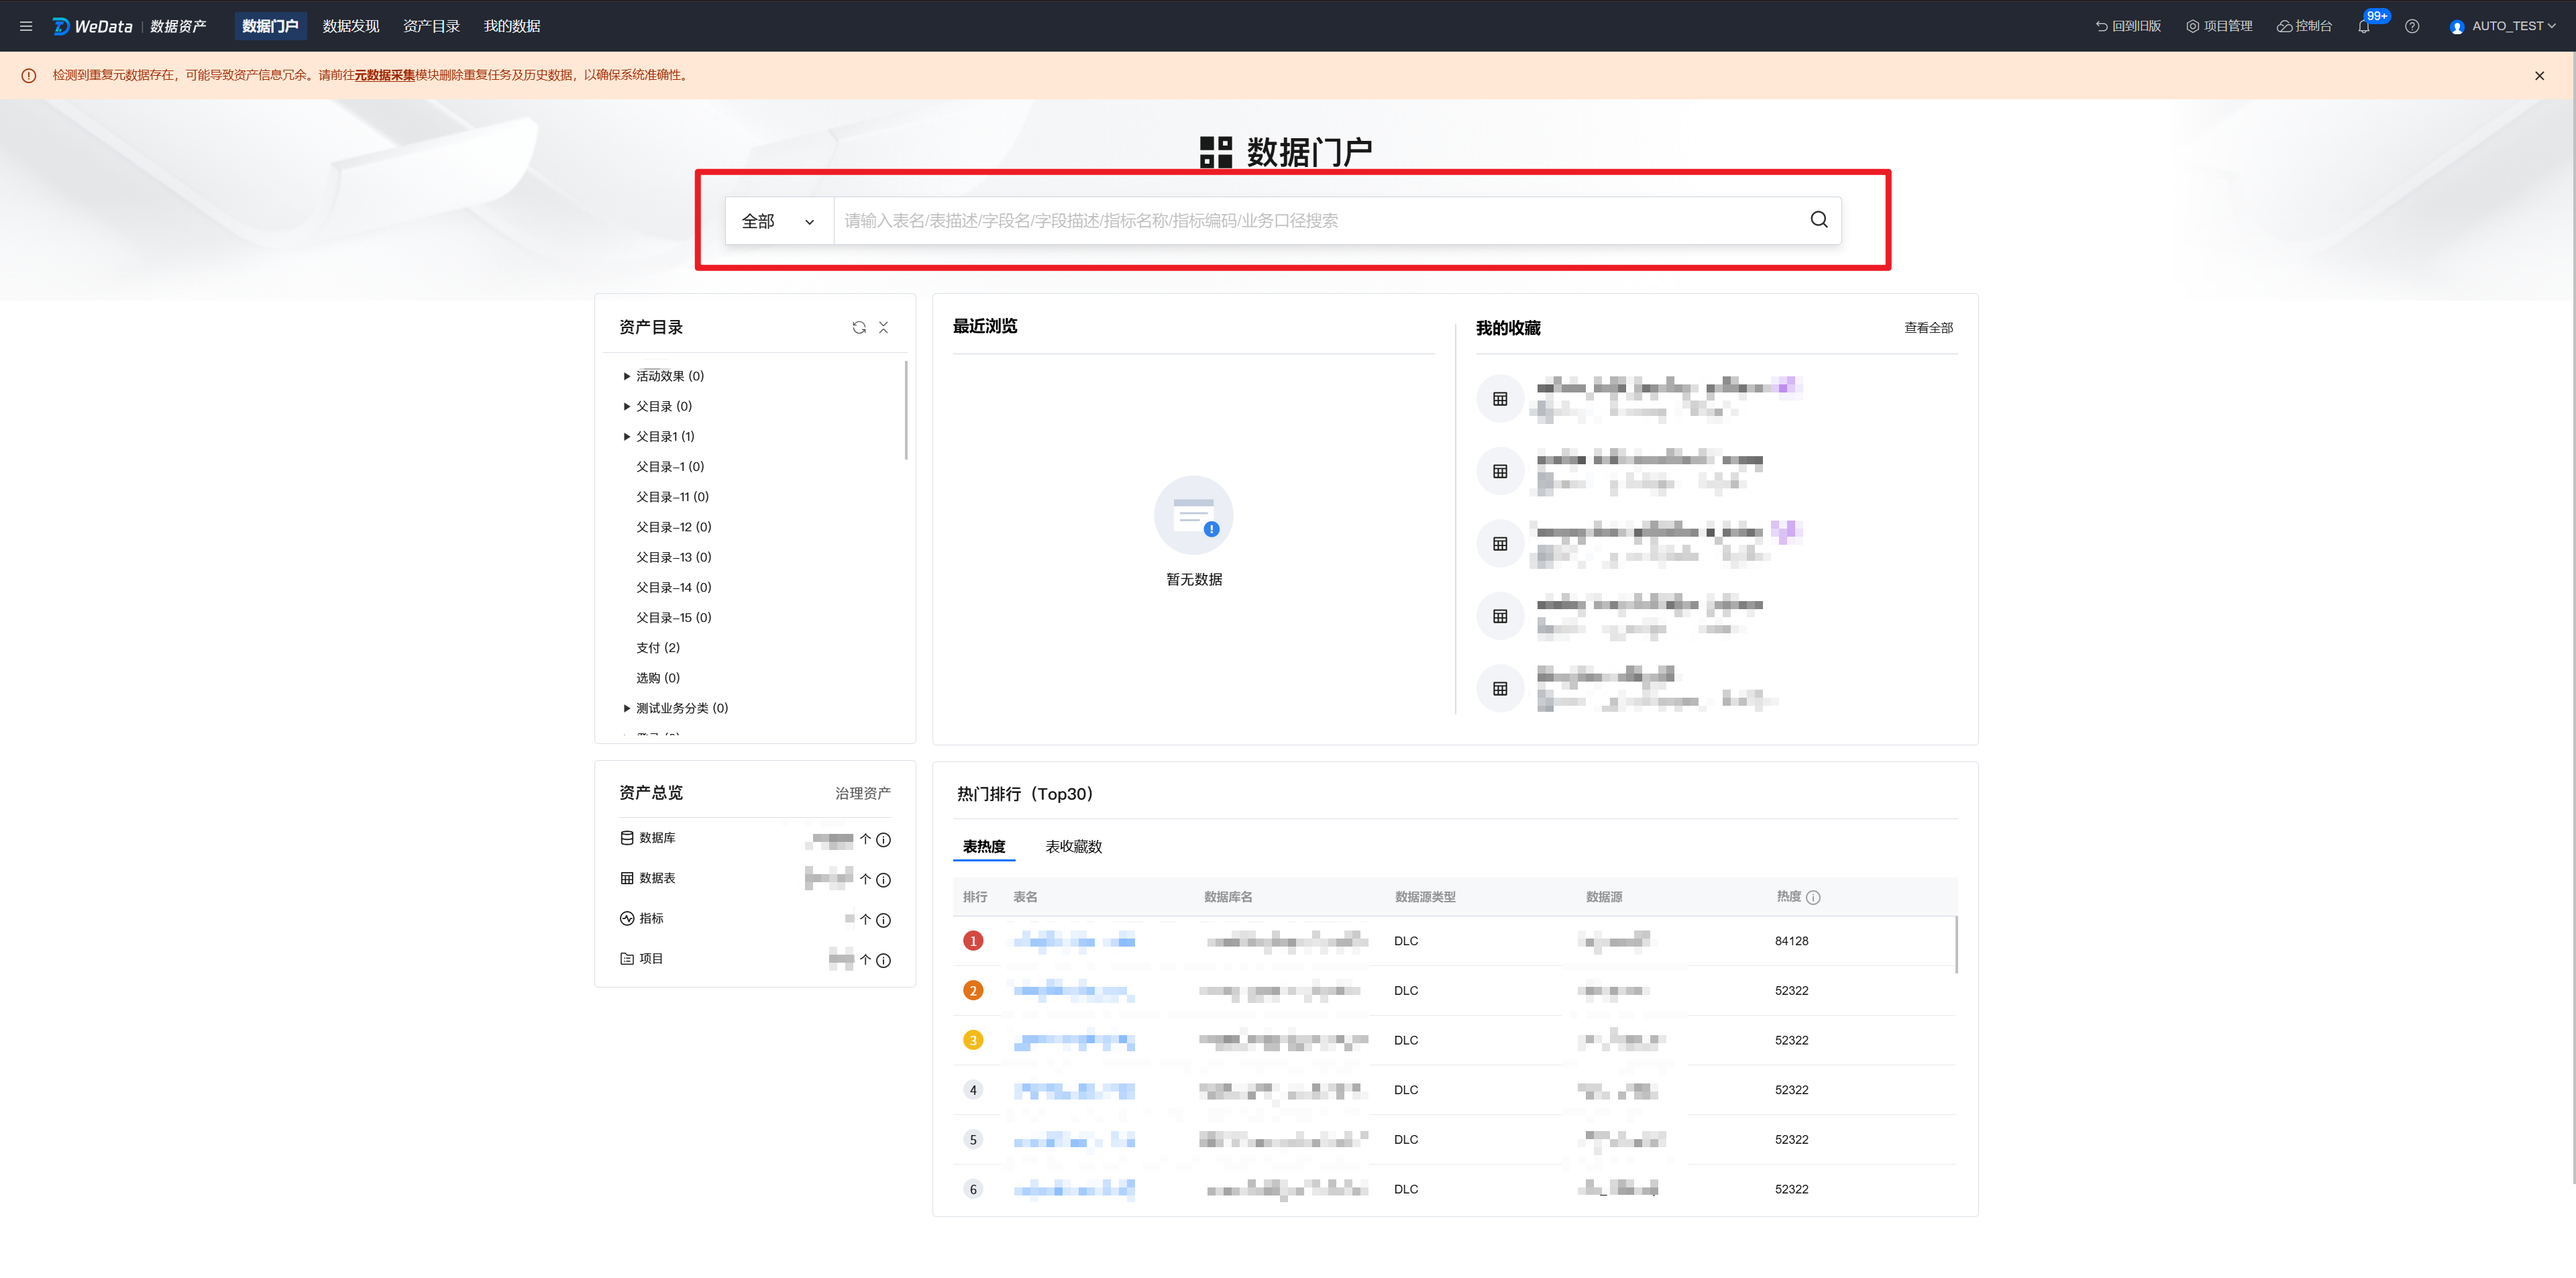Click info icon next to 项目 count
The height and width of the screenshot is (1278, 2576).
coord(883,960)
